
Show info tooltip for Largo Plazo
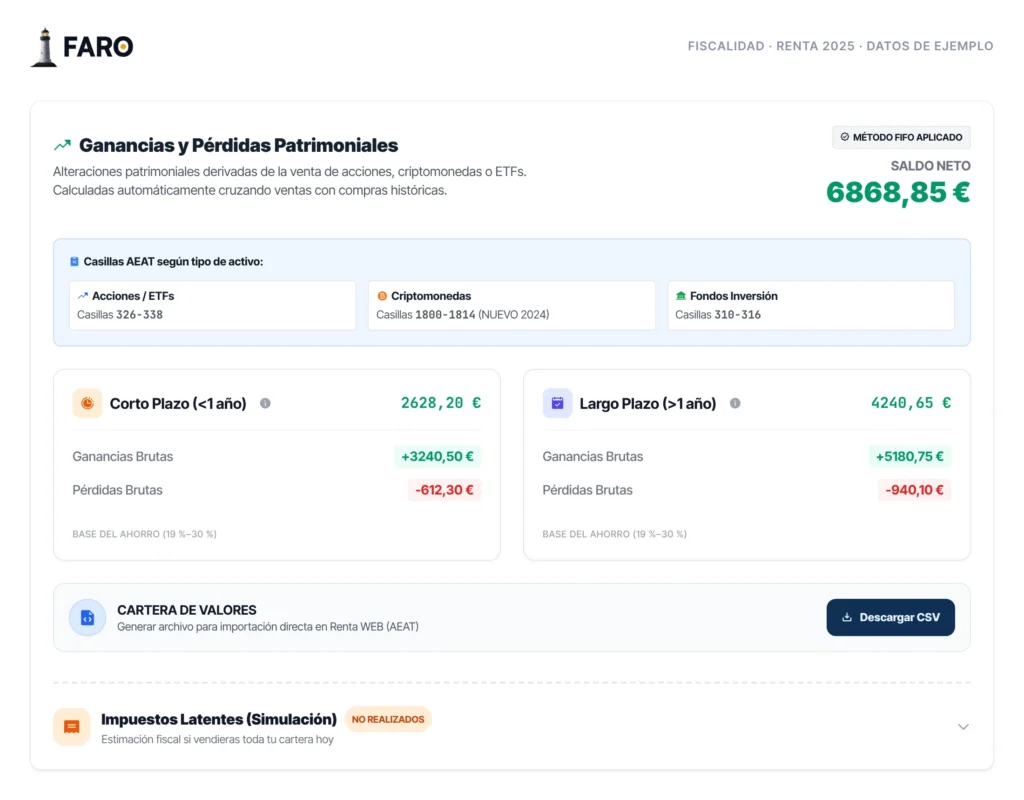point(735,404)
